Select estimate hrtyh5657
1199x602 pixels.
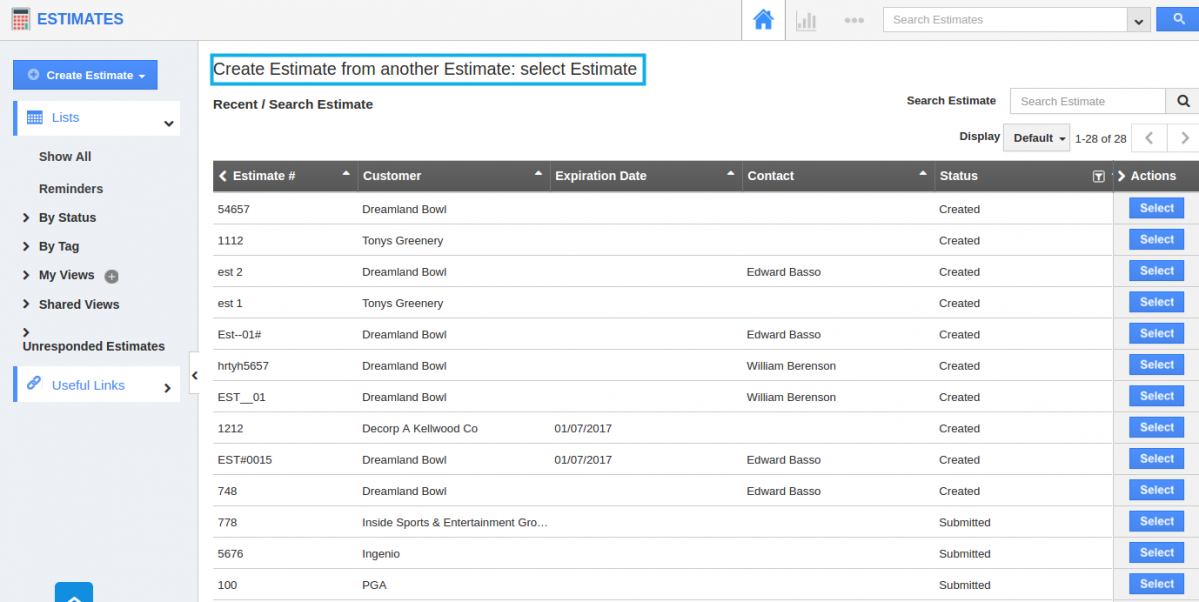(1156, 365)
